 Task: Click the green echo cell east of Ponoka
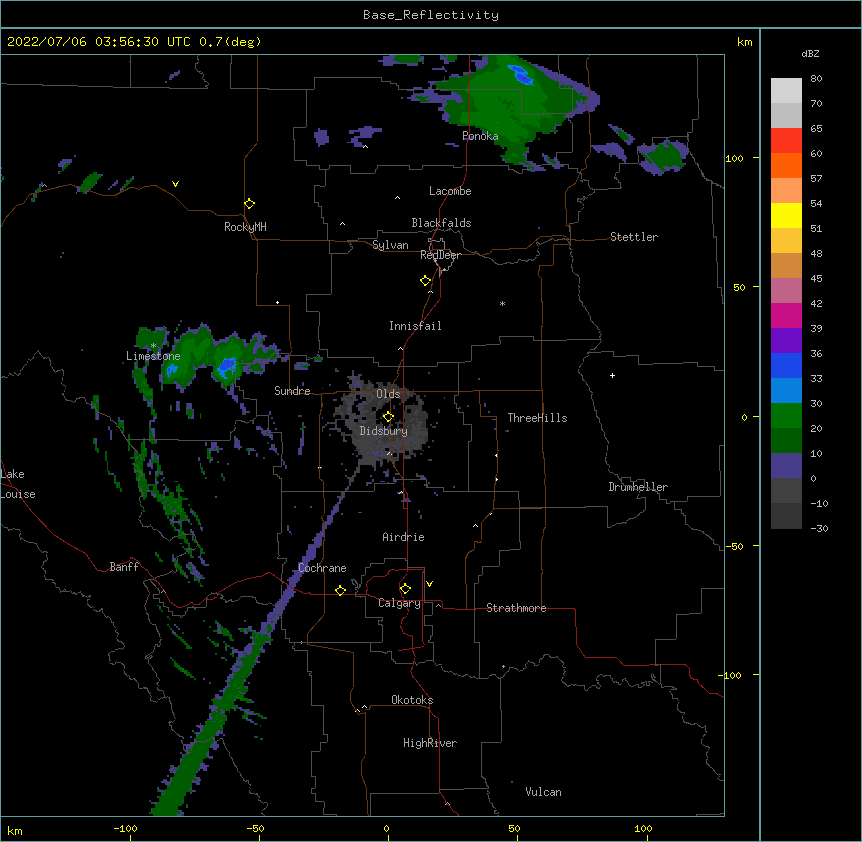(x=664, y=156)
